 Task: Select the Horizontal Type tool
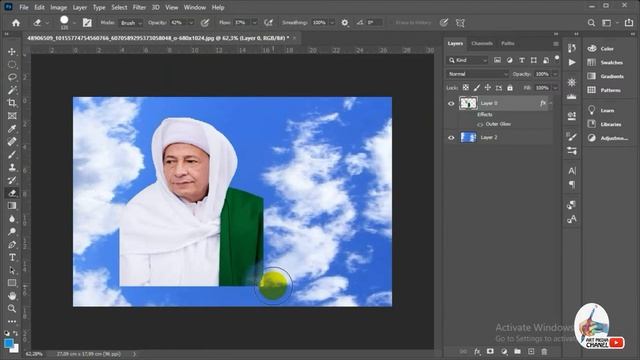(x=12, y=257)
